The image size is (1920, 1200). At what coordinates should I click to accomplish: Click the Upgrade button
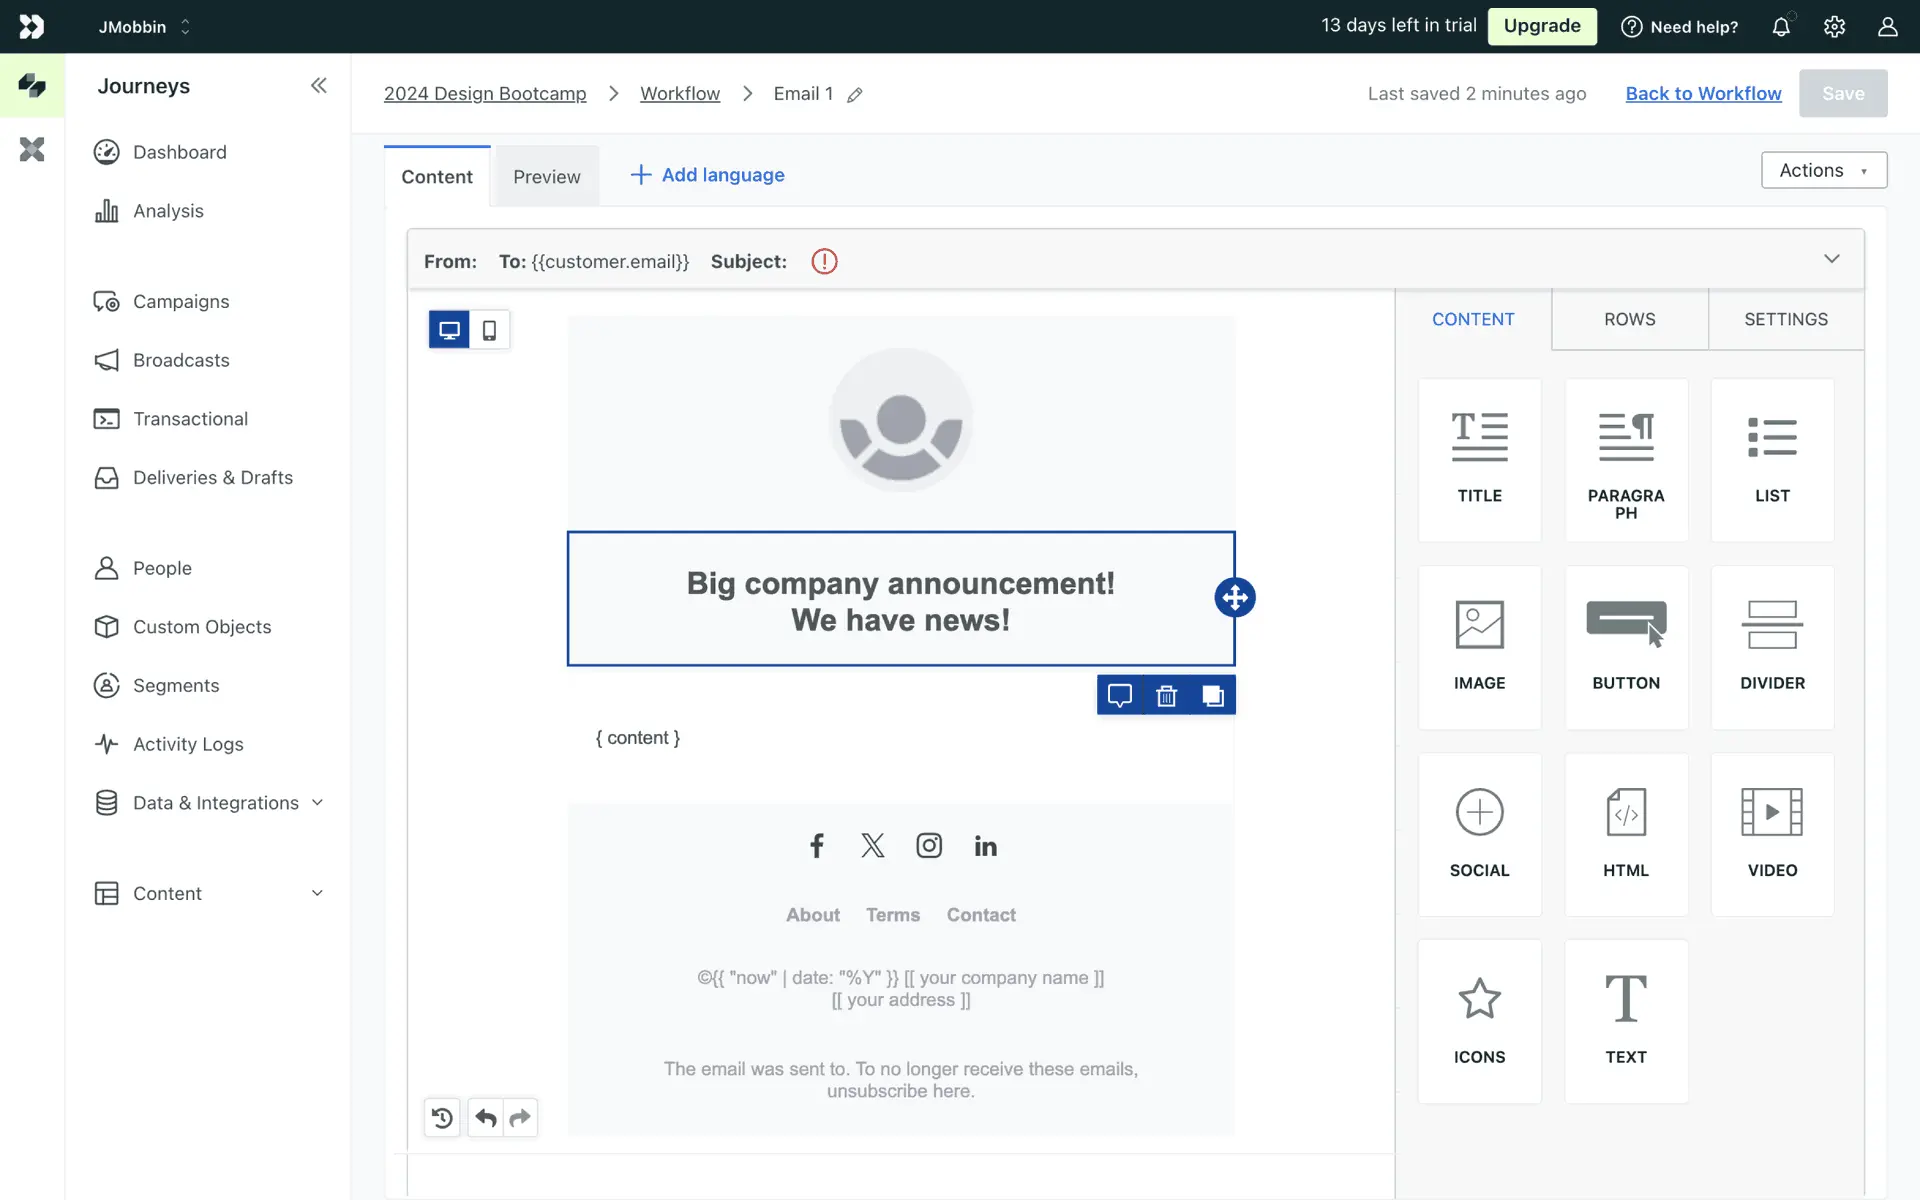point(1541,26)
